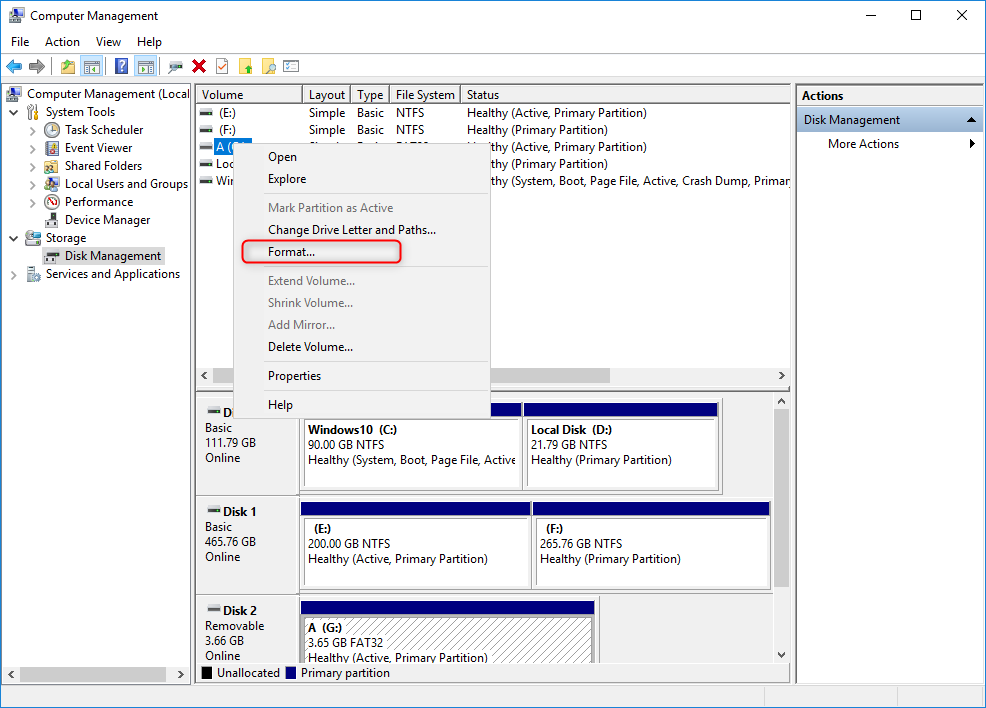Viewport: 986px width, 708px height.
Task: Select the Local Disk (D:) partition block
Action: click(x=620, y=453)
